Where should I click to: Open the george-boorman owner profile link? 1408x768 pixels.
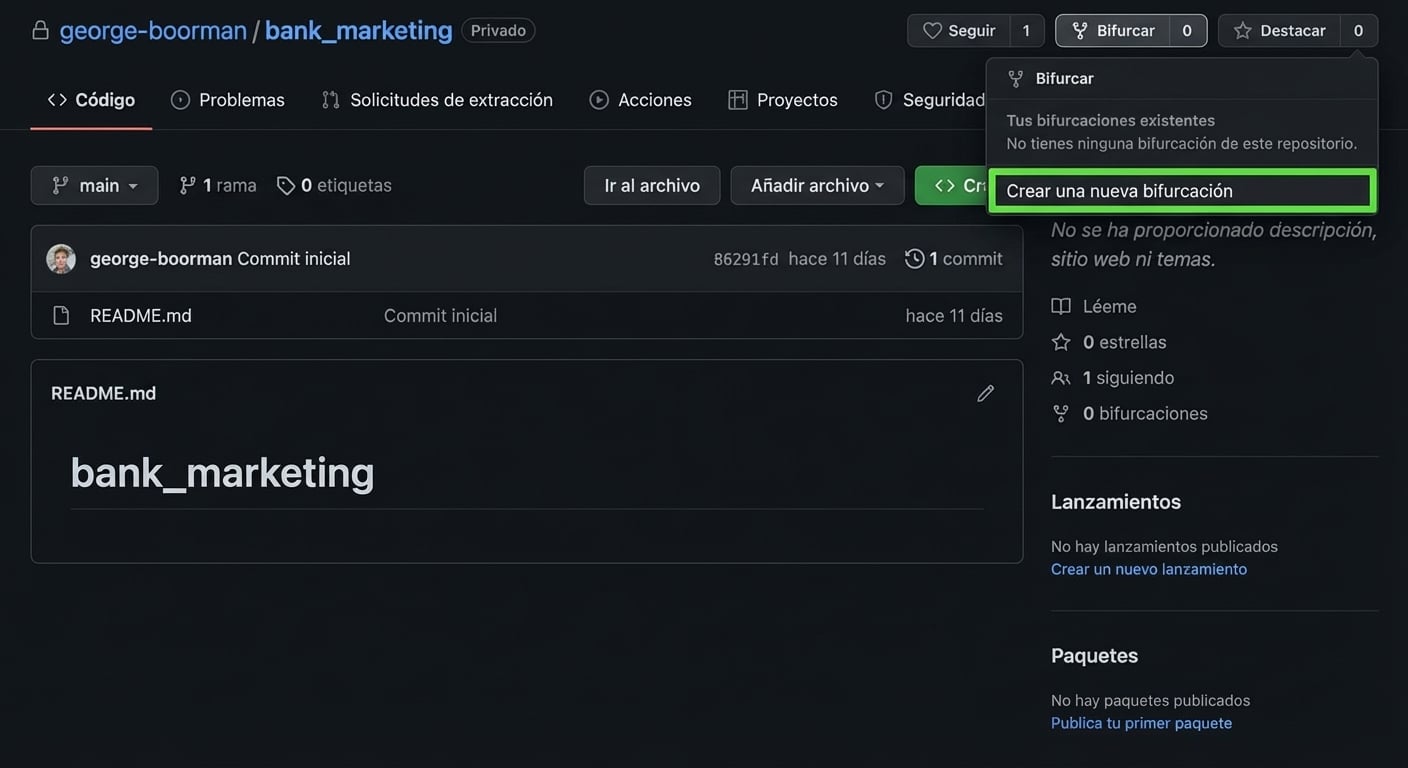tap(153, 30)
